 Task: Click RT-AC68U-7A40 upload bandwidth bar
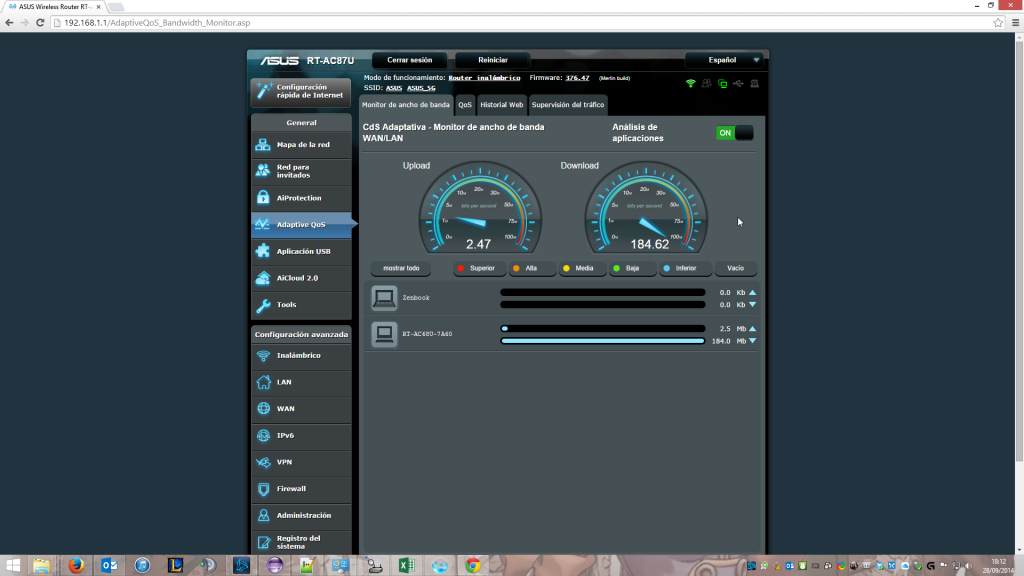click(x=603, y=328)
